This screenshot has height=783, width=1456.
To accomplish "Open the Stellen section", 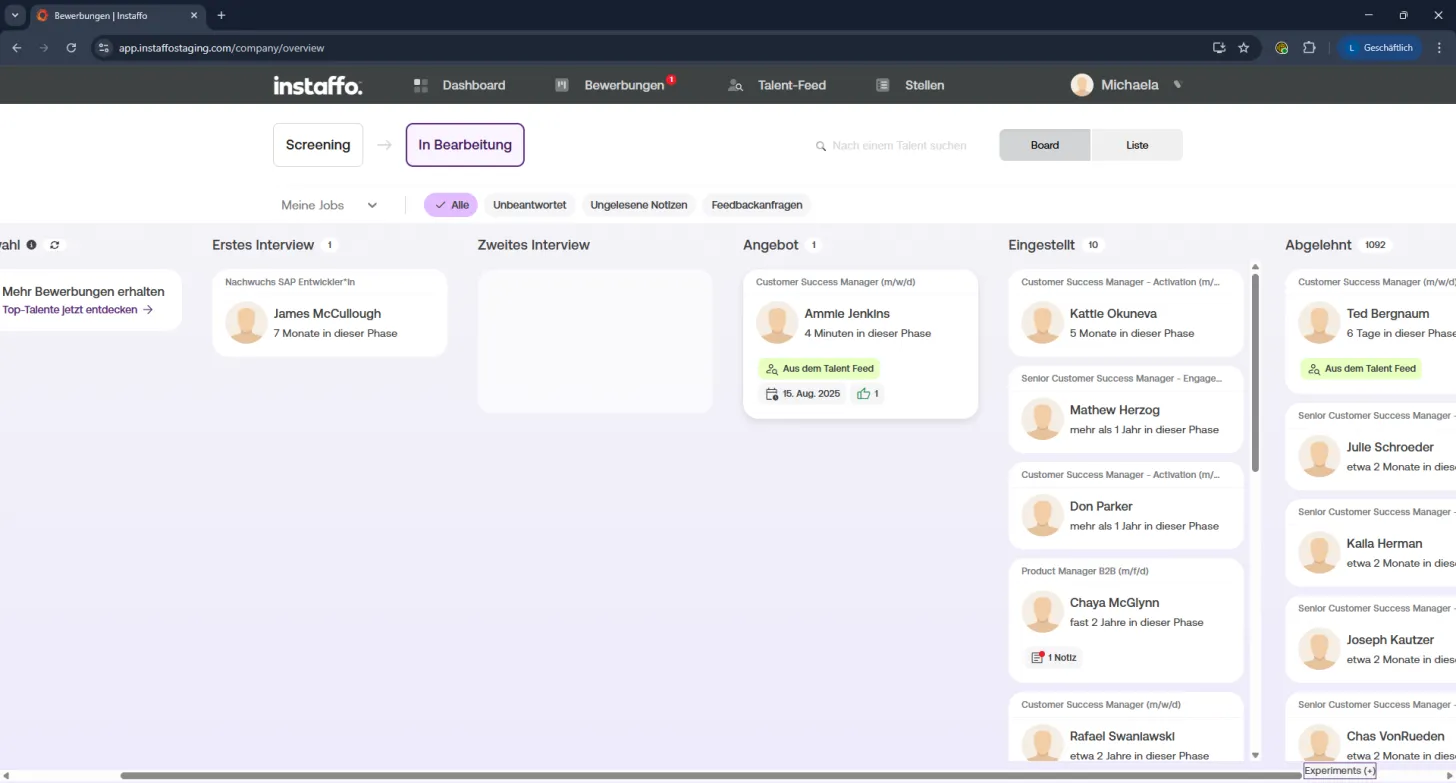I will 910,85.
